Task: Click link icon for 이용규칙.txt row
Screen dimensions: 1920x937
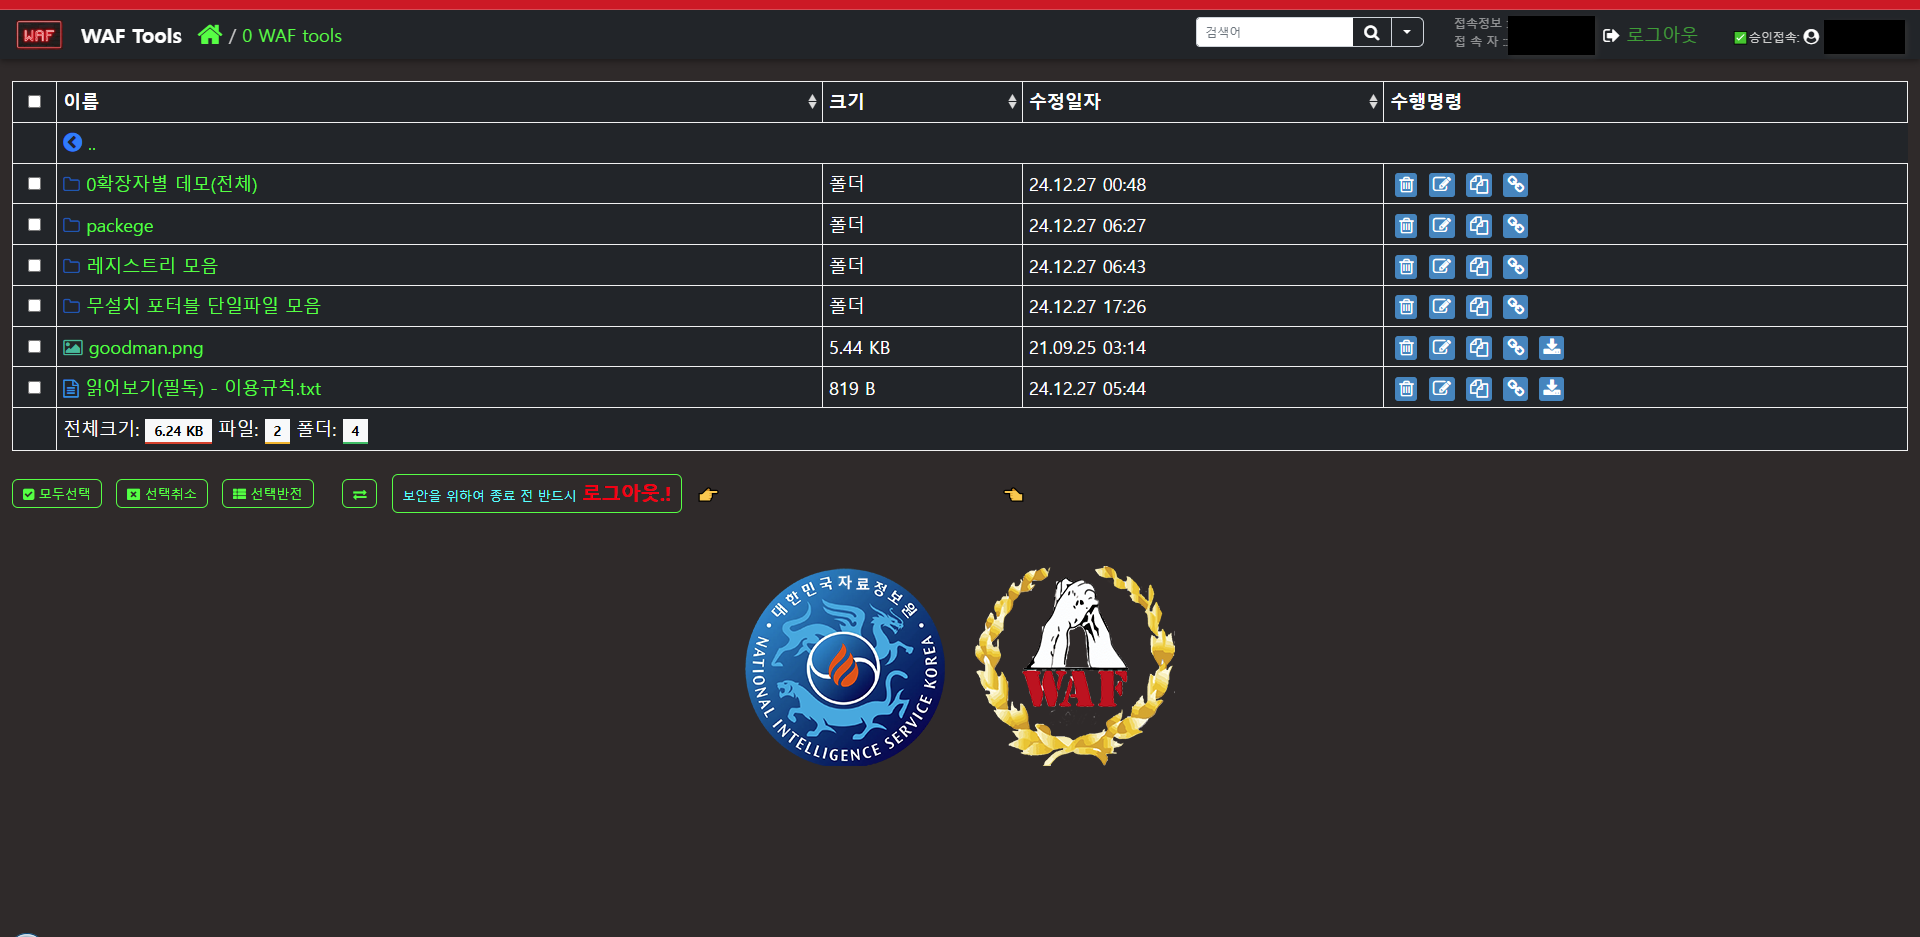Action: (1515, 389)
